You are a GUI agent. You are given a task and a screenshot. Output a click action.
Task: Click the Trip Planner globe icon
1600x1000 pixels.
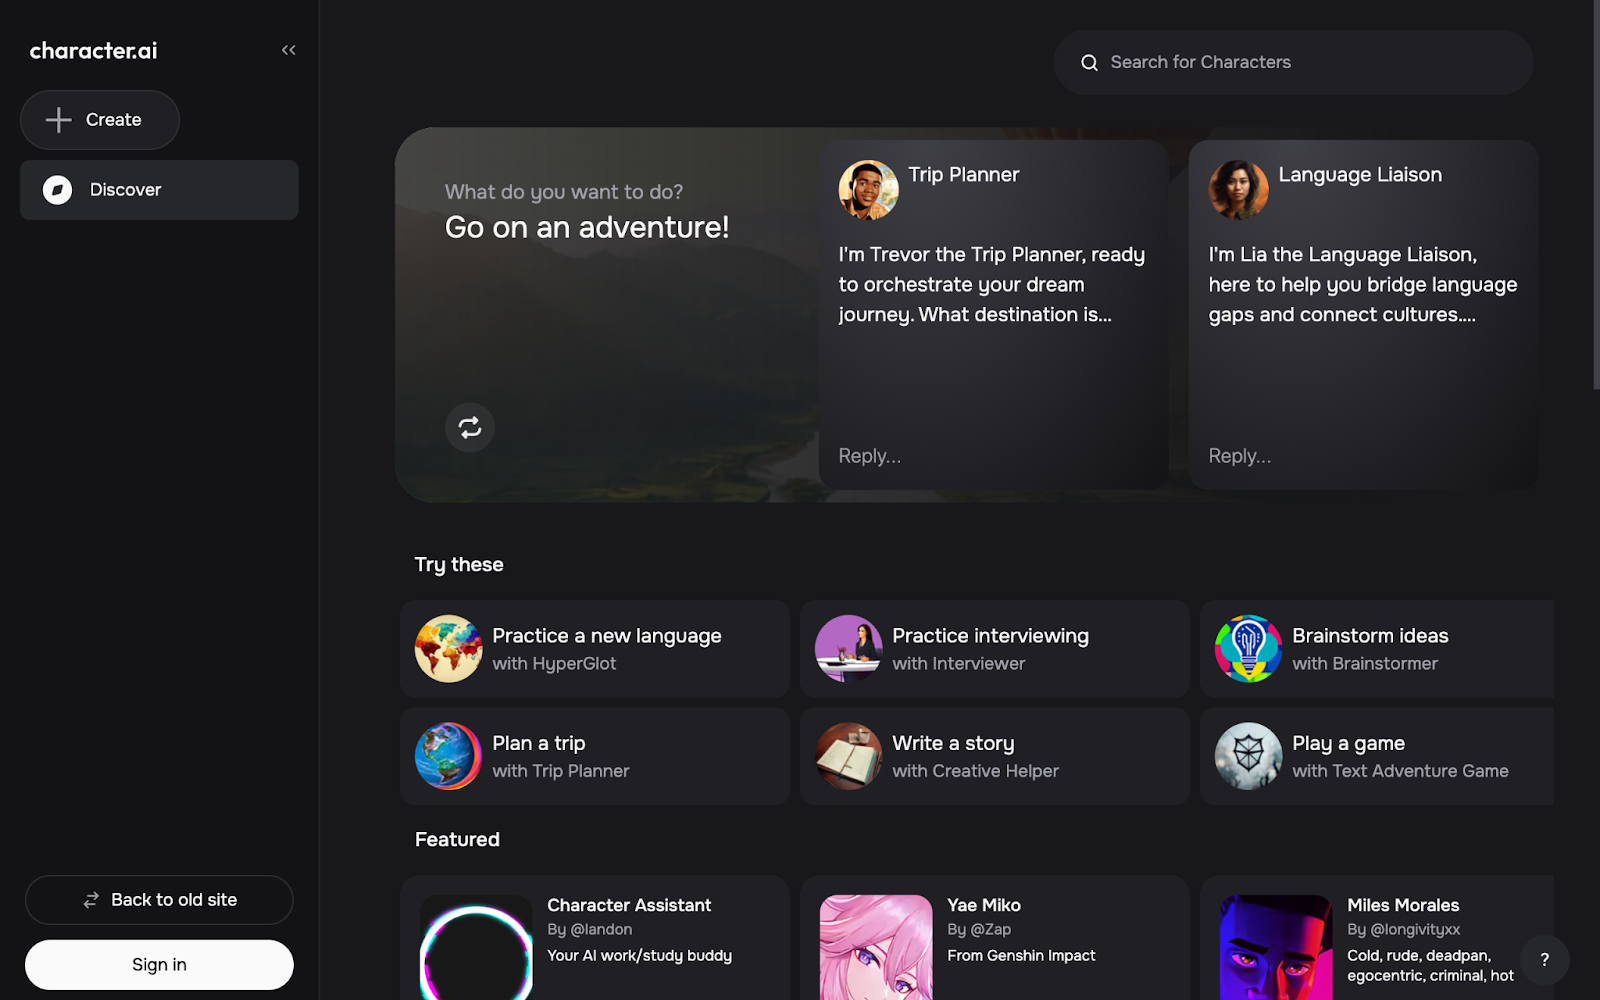click(448, 756)
